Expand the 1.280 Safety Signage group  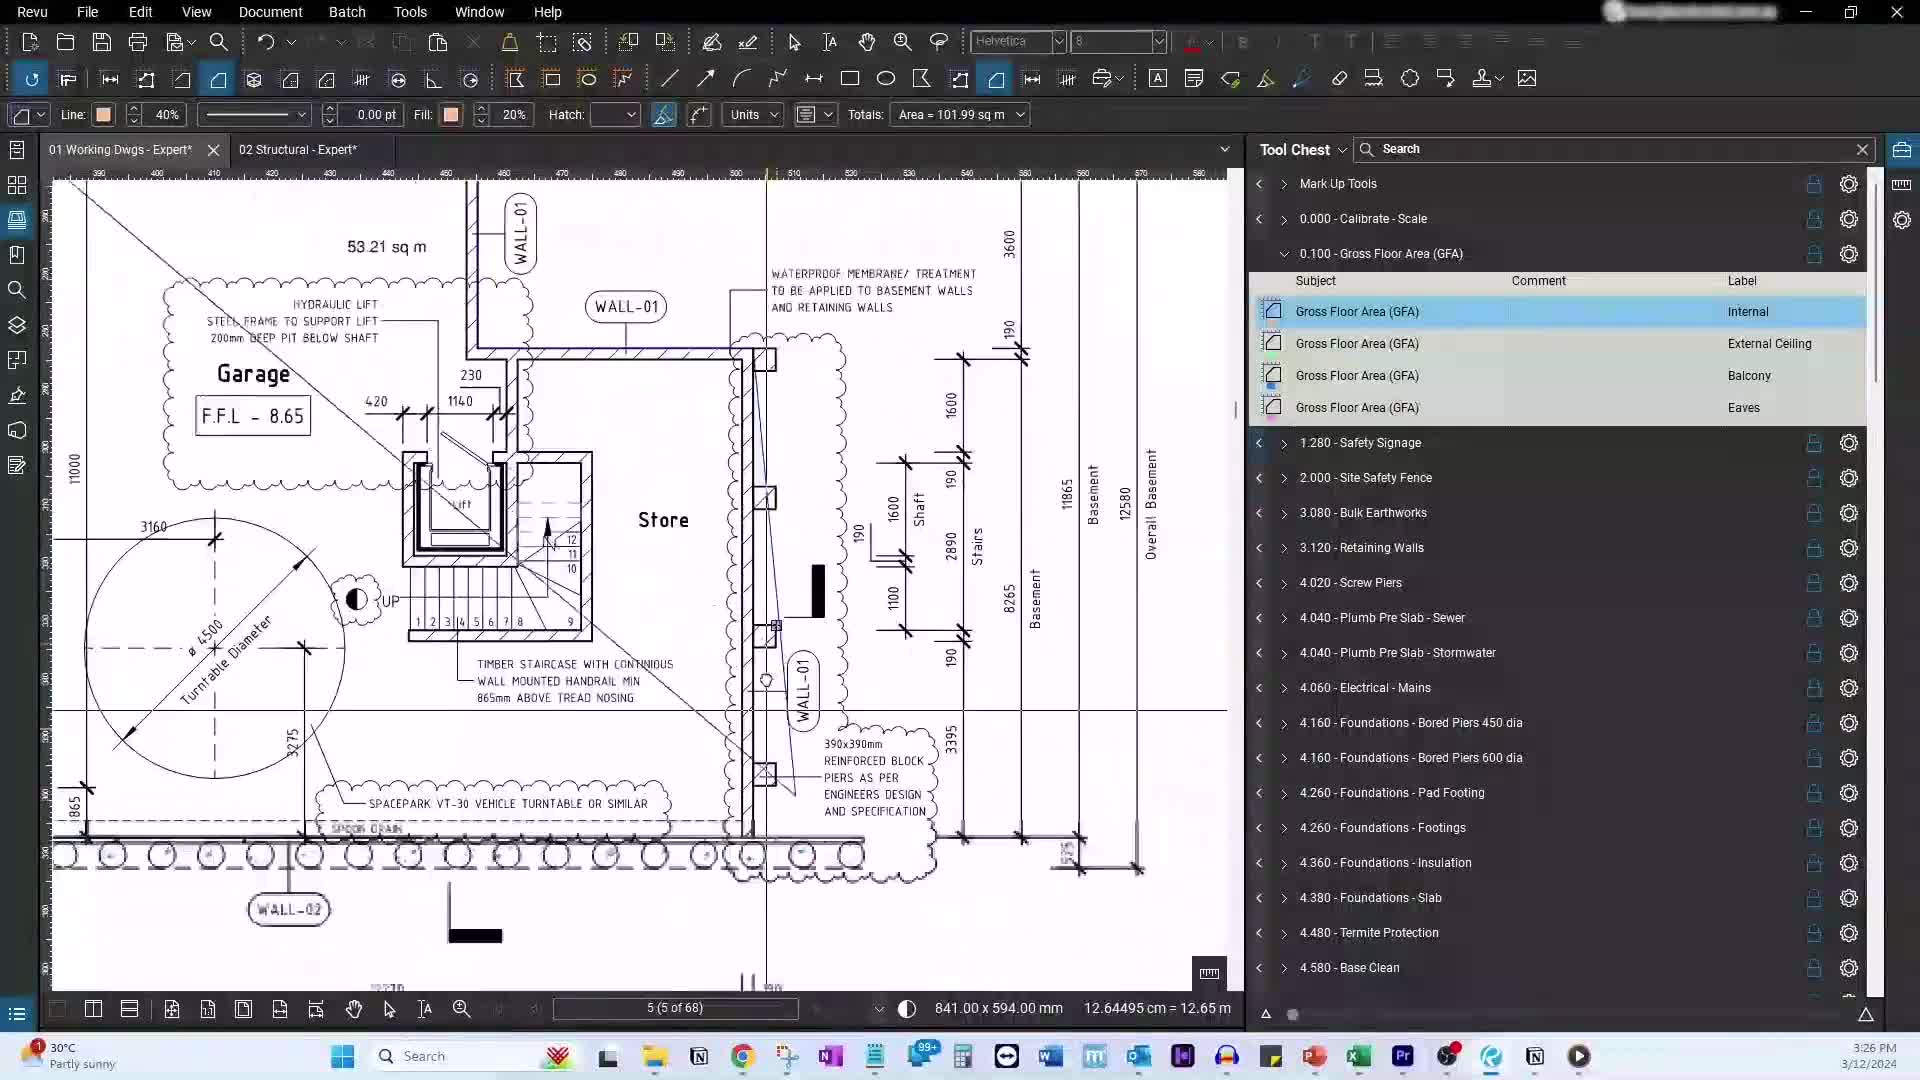(x=1286, y=442)
